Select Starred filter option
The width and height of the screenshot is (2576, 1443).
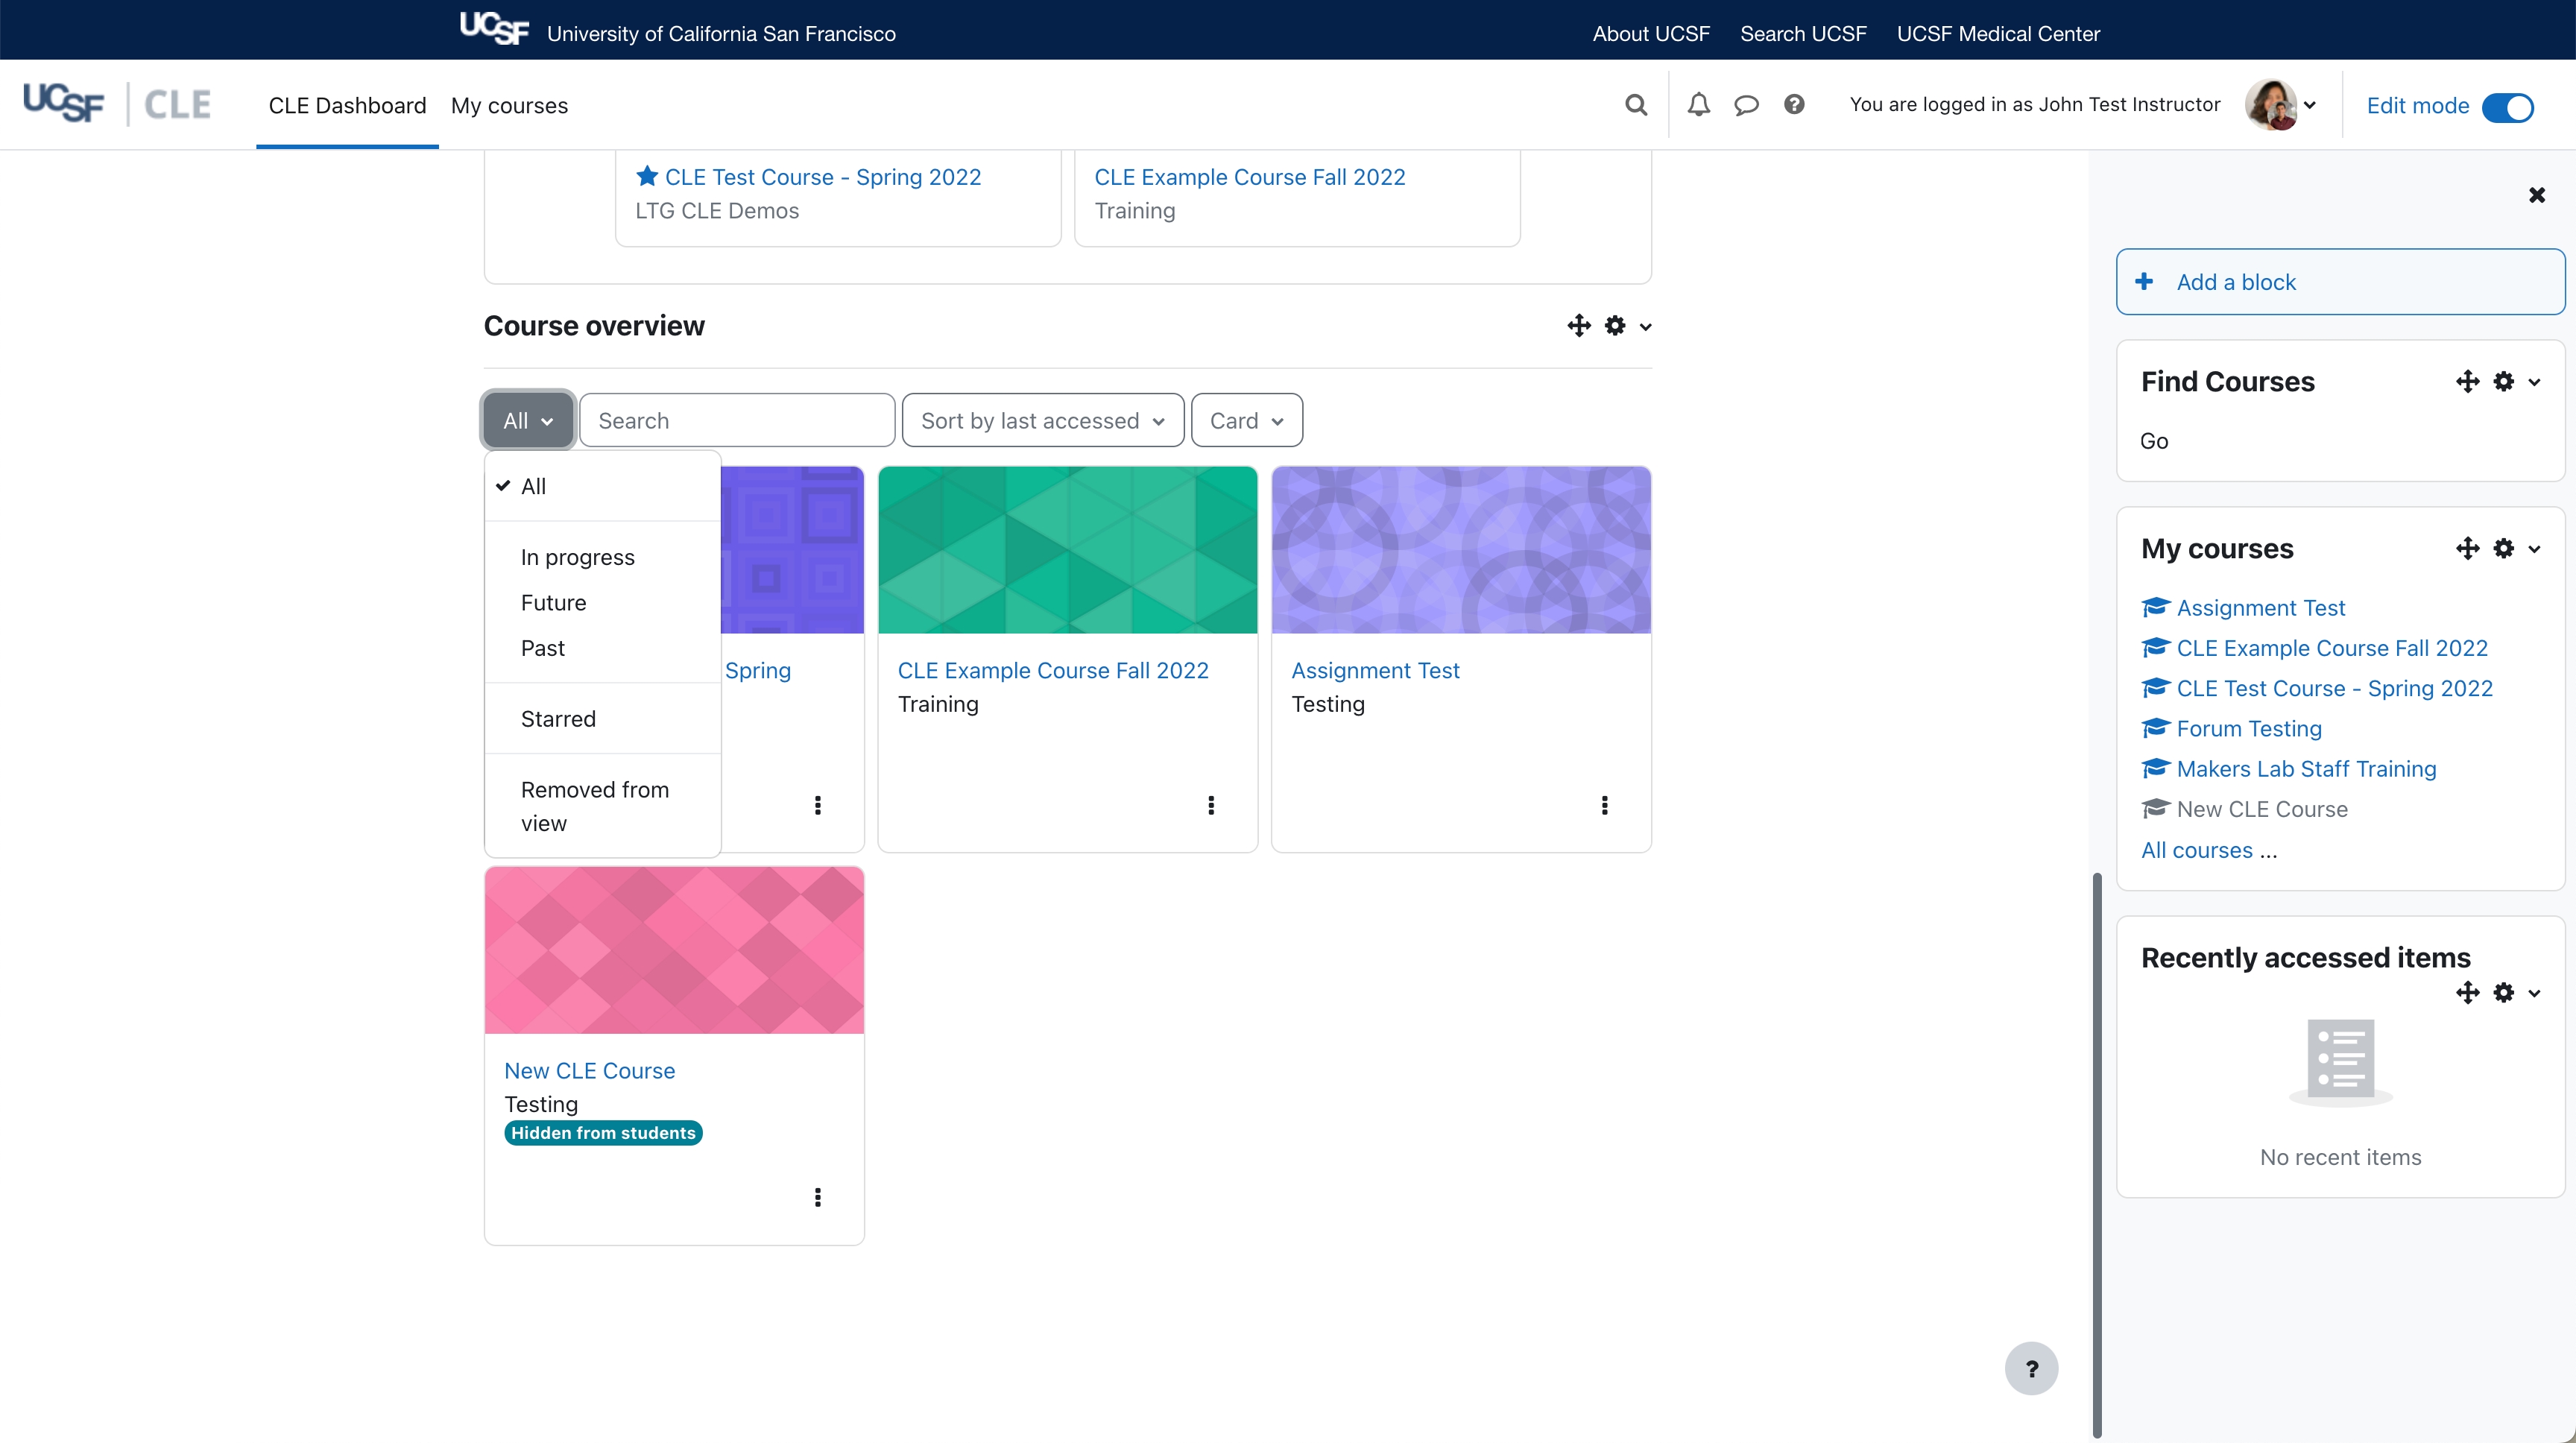[x=603, y=719]
